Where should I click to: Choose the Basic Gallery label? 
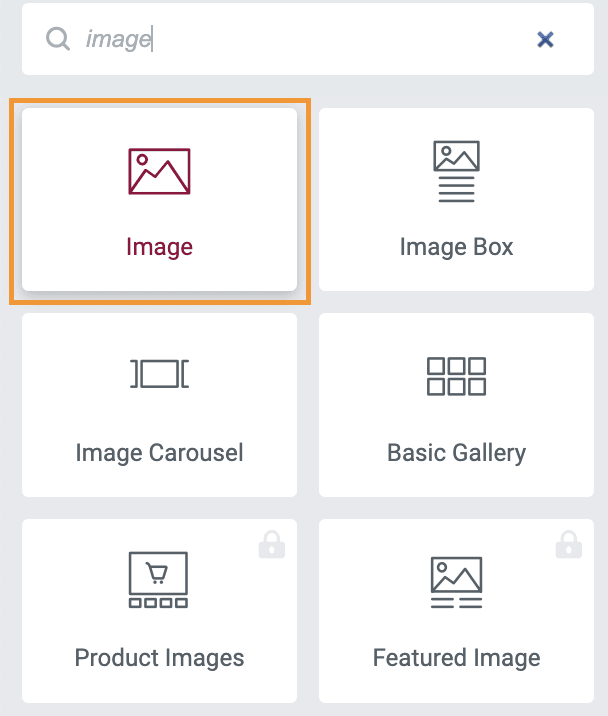point(456,452)
